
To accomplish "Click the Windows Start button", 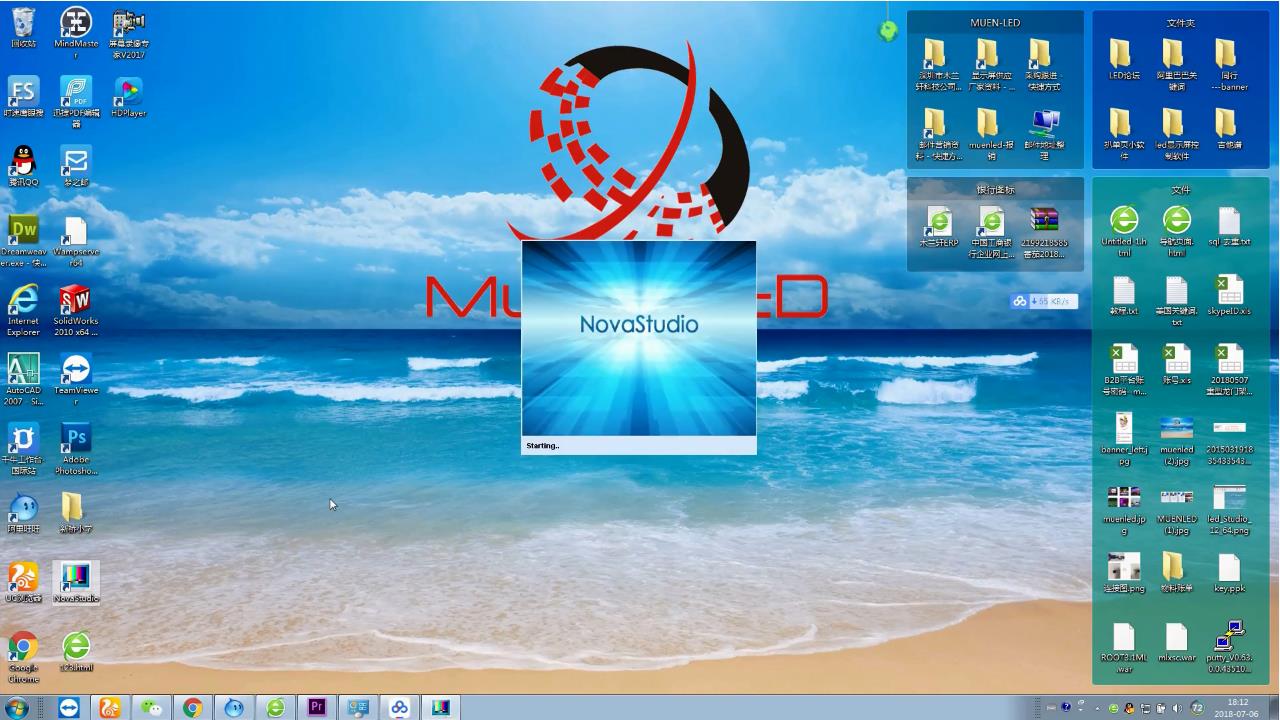I will pos(17,708).
